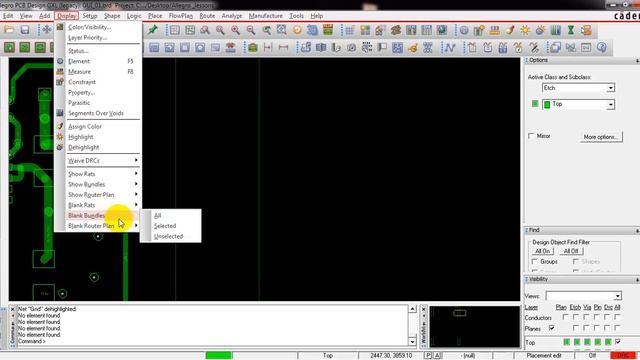This screenshot has height=360, width=640.
Task: Click the Dehighlight sun icon
Action: coord(540,30)
